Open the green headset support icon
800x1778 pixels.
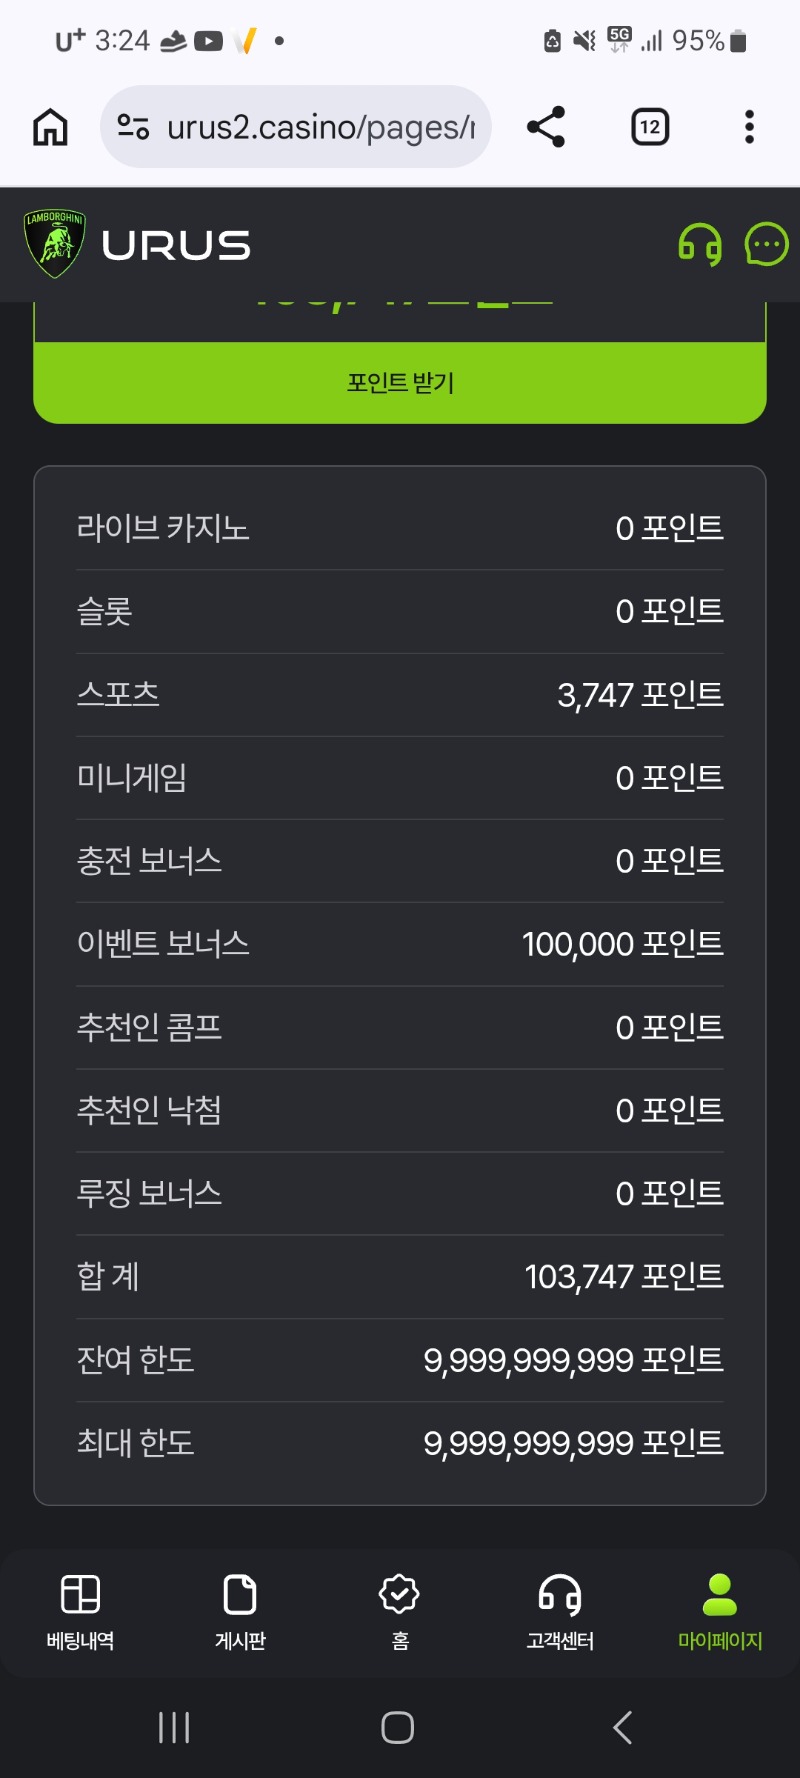tap(700, 244)
